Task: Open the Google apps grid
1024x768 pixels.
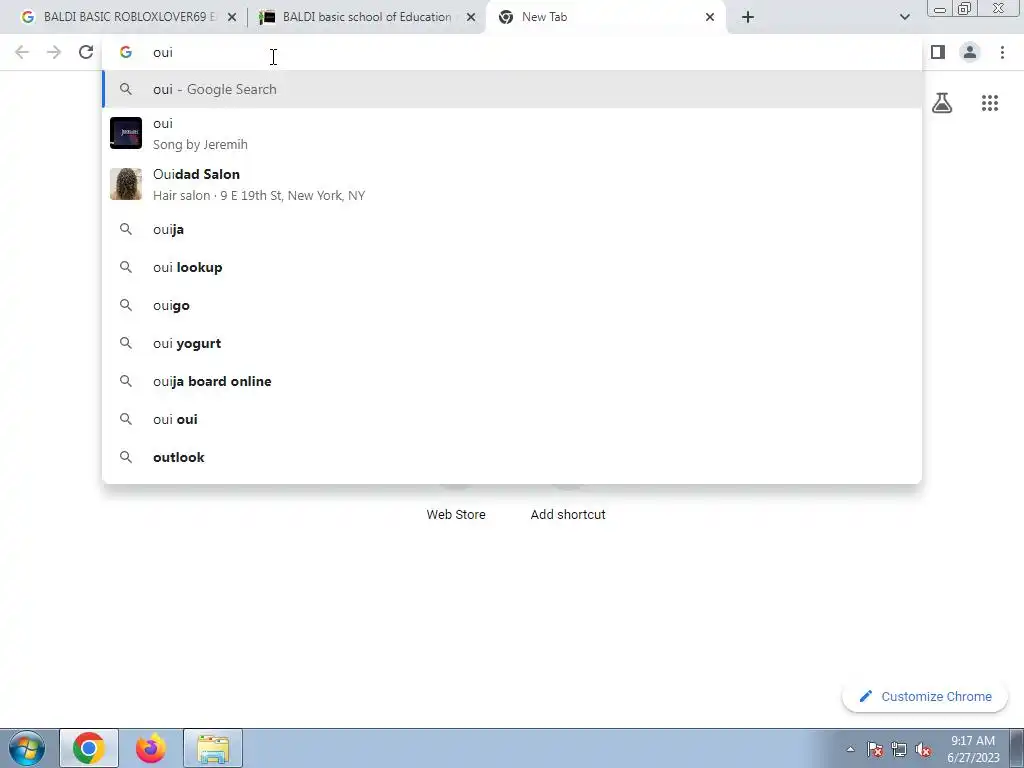Action: click(990, 103)
